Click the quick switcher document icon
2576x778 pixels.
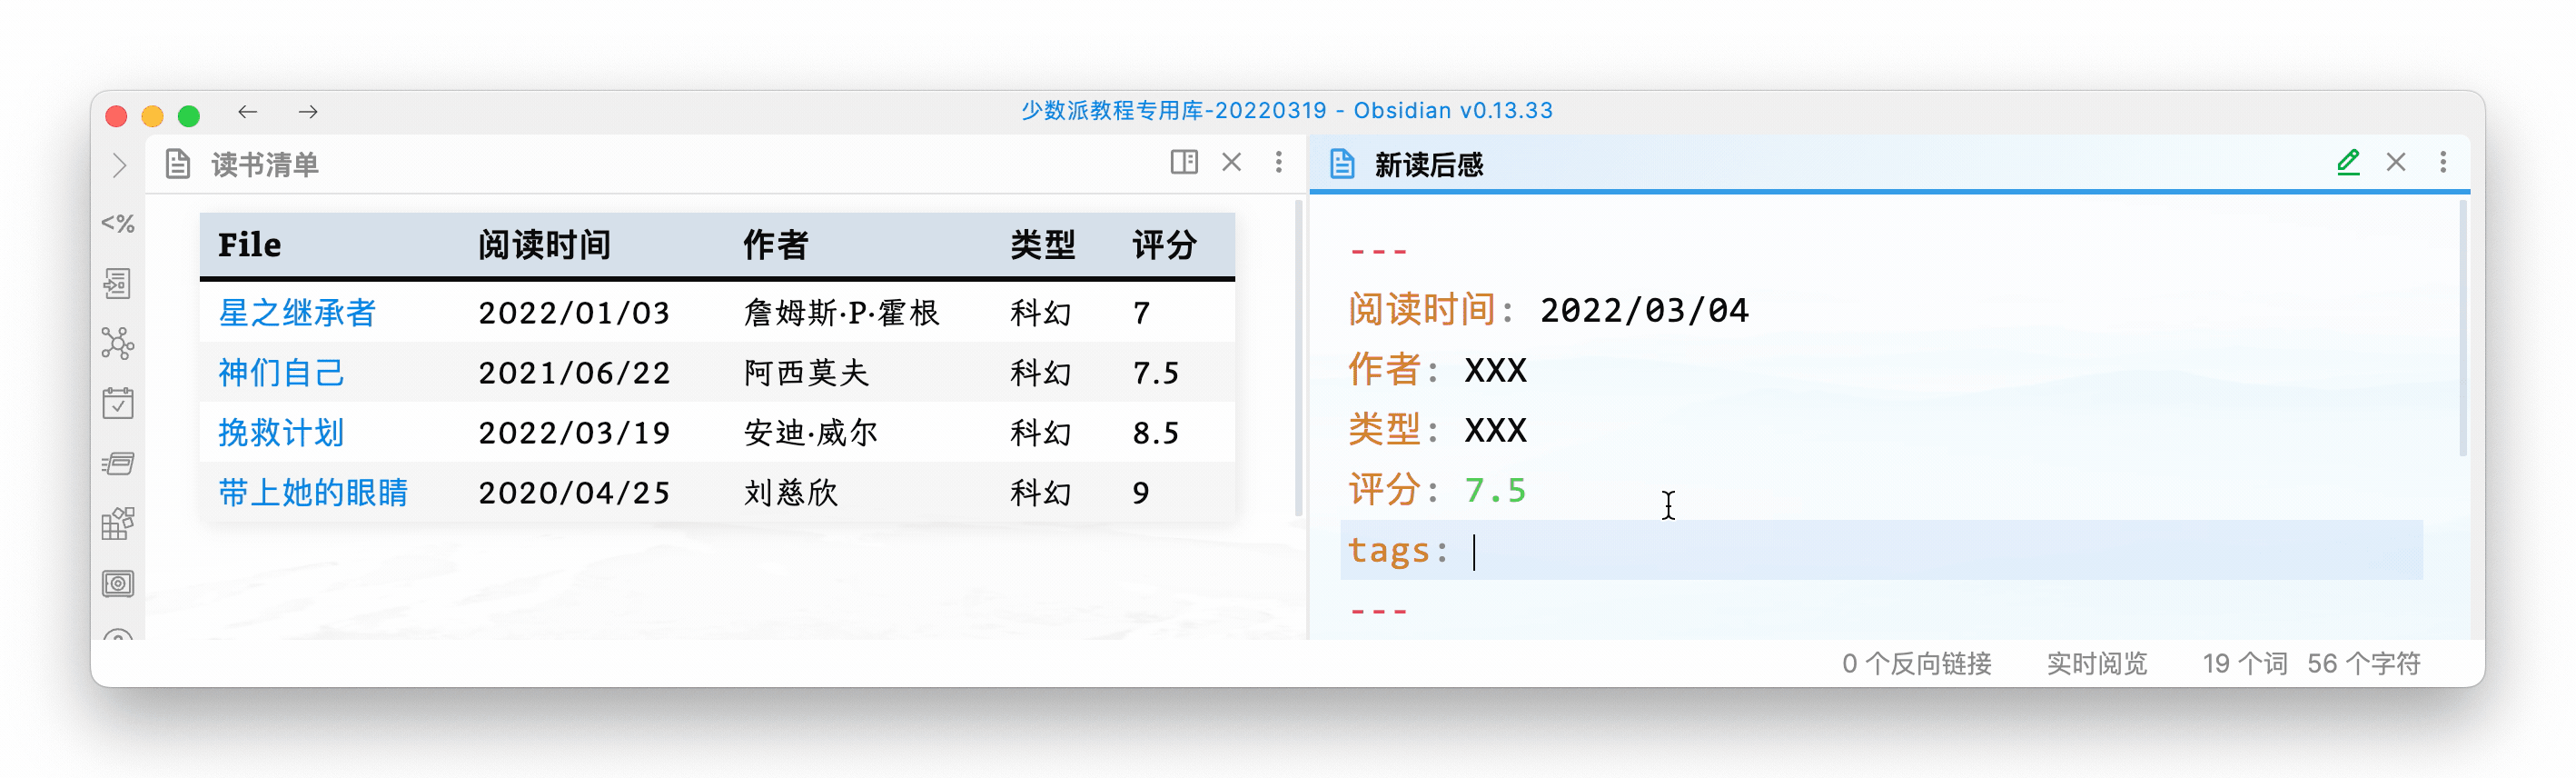(118, 284)
